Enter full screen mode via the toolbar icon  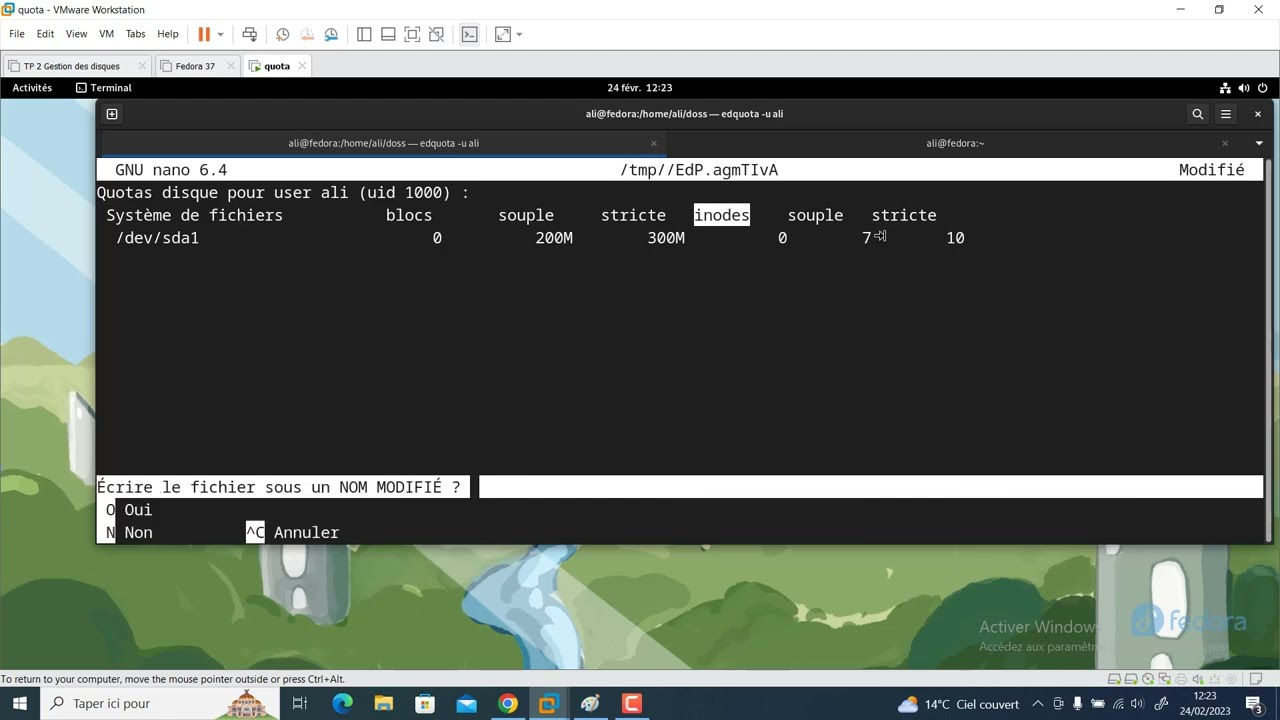coord(412,34)
